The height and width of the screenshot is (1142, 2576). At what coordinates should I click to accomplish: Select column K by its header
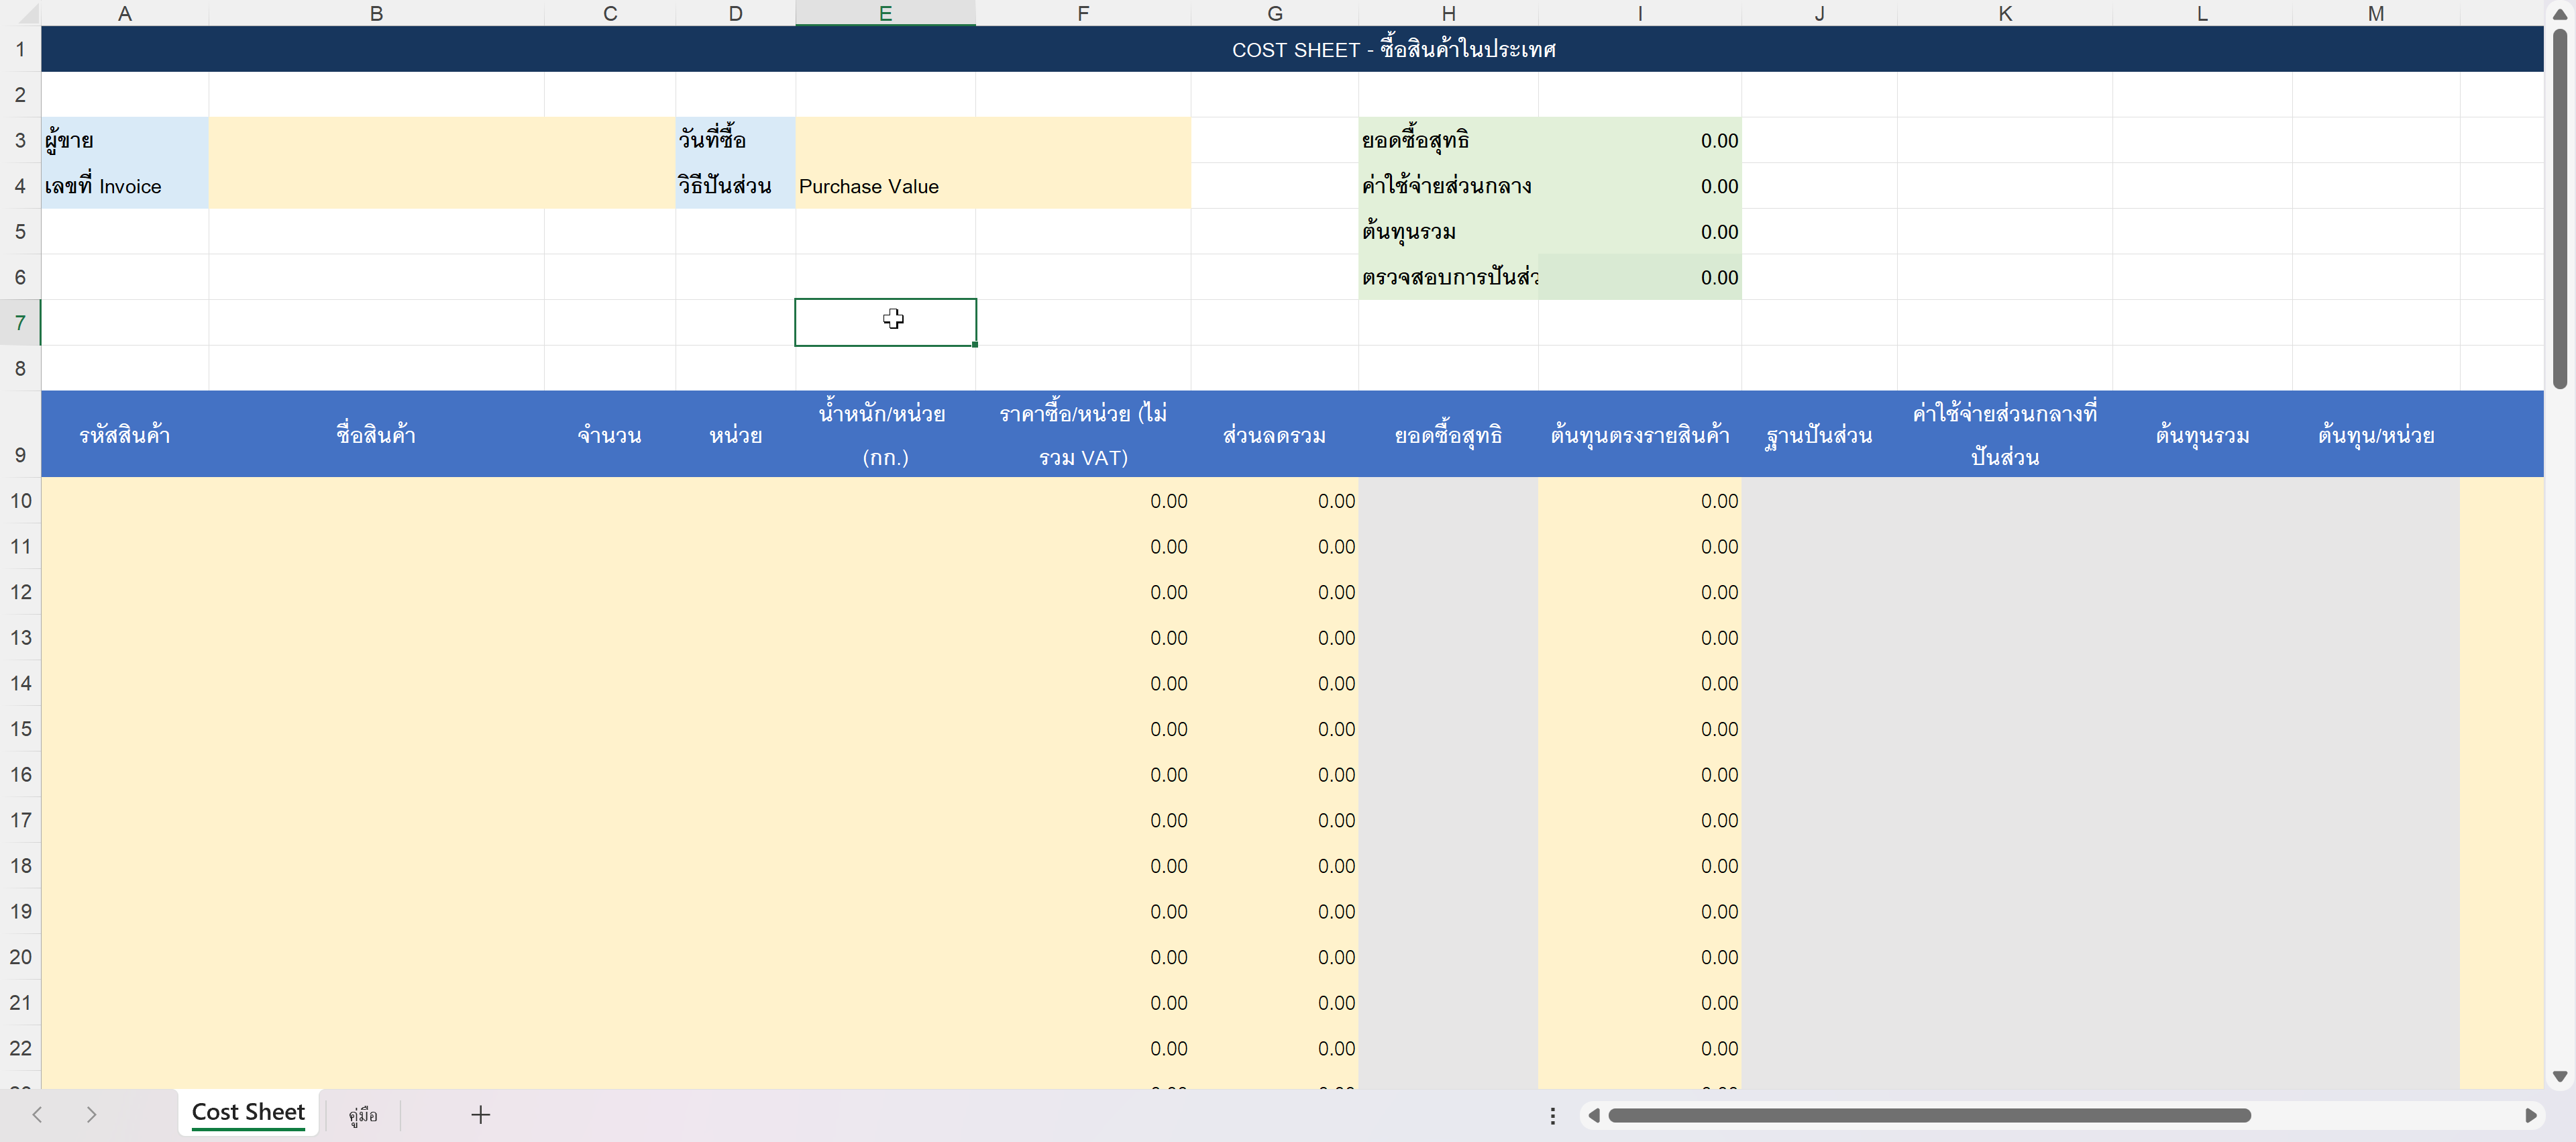(2005, 13)
